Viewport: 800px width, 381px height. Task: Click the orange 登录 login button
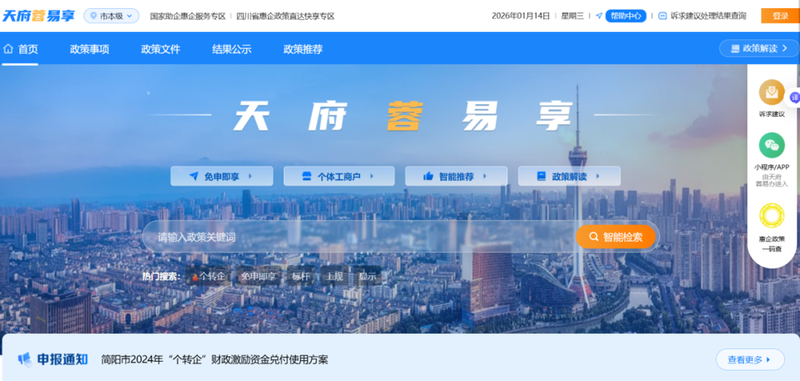pos(780,16)
